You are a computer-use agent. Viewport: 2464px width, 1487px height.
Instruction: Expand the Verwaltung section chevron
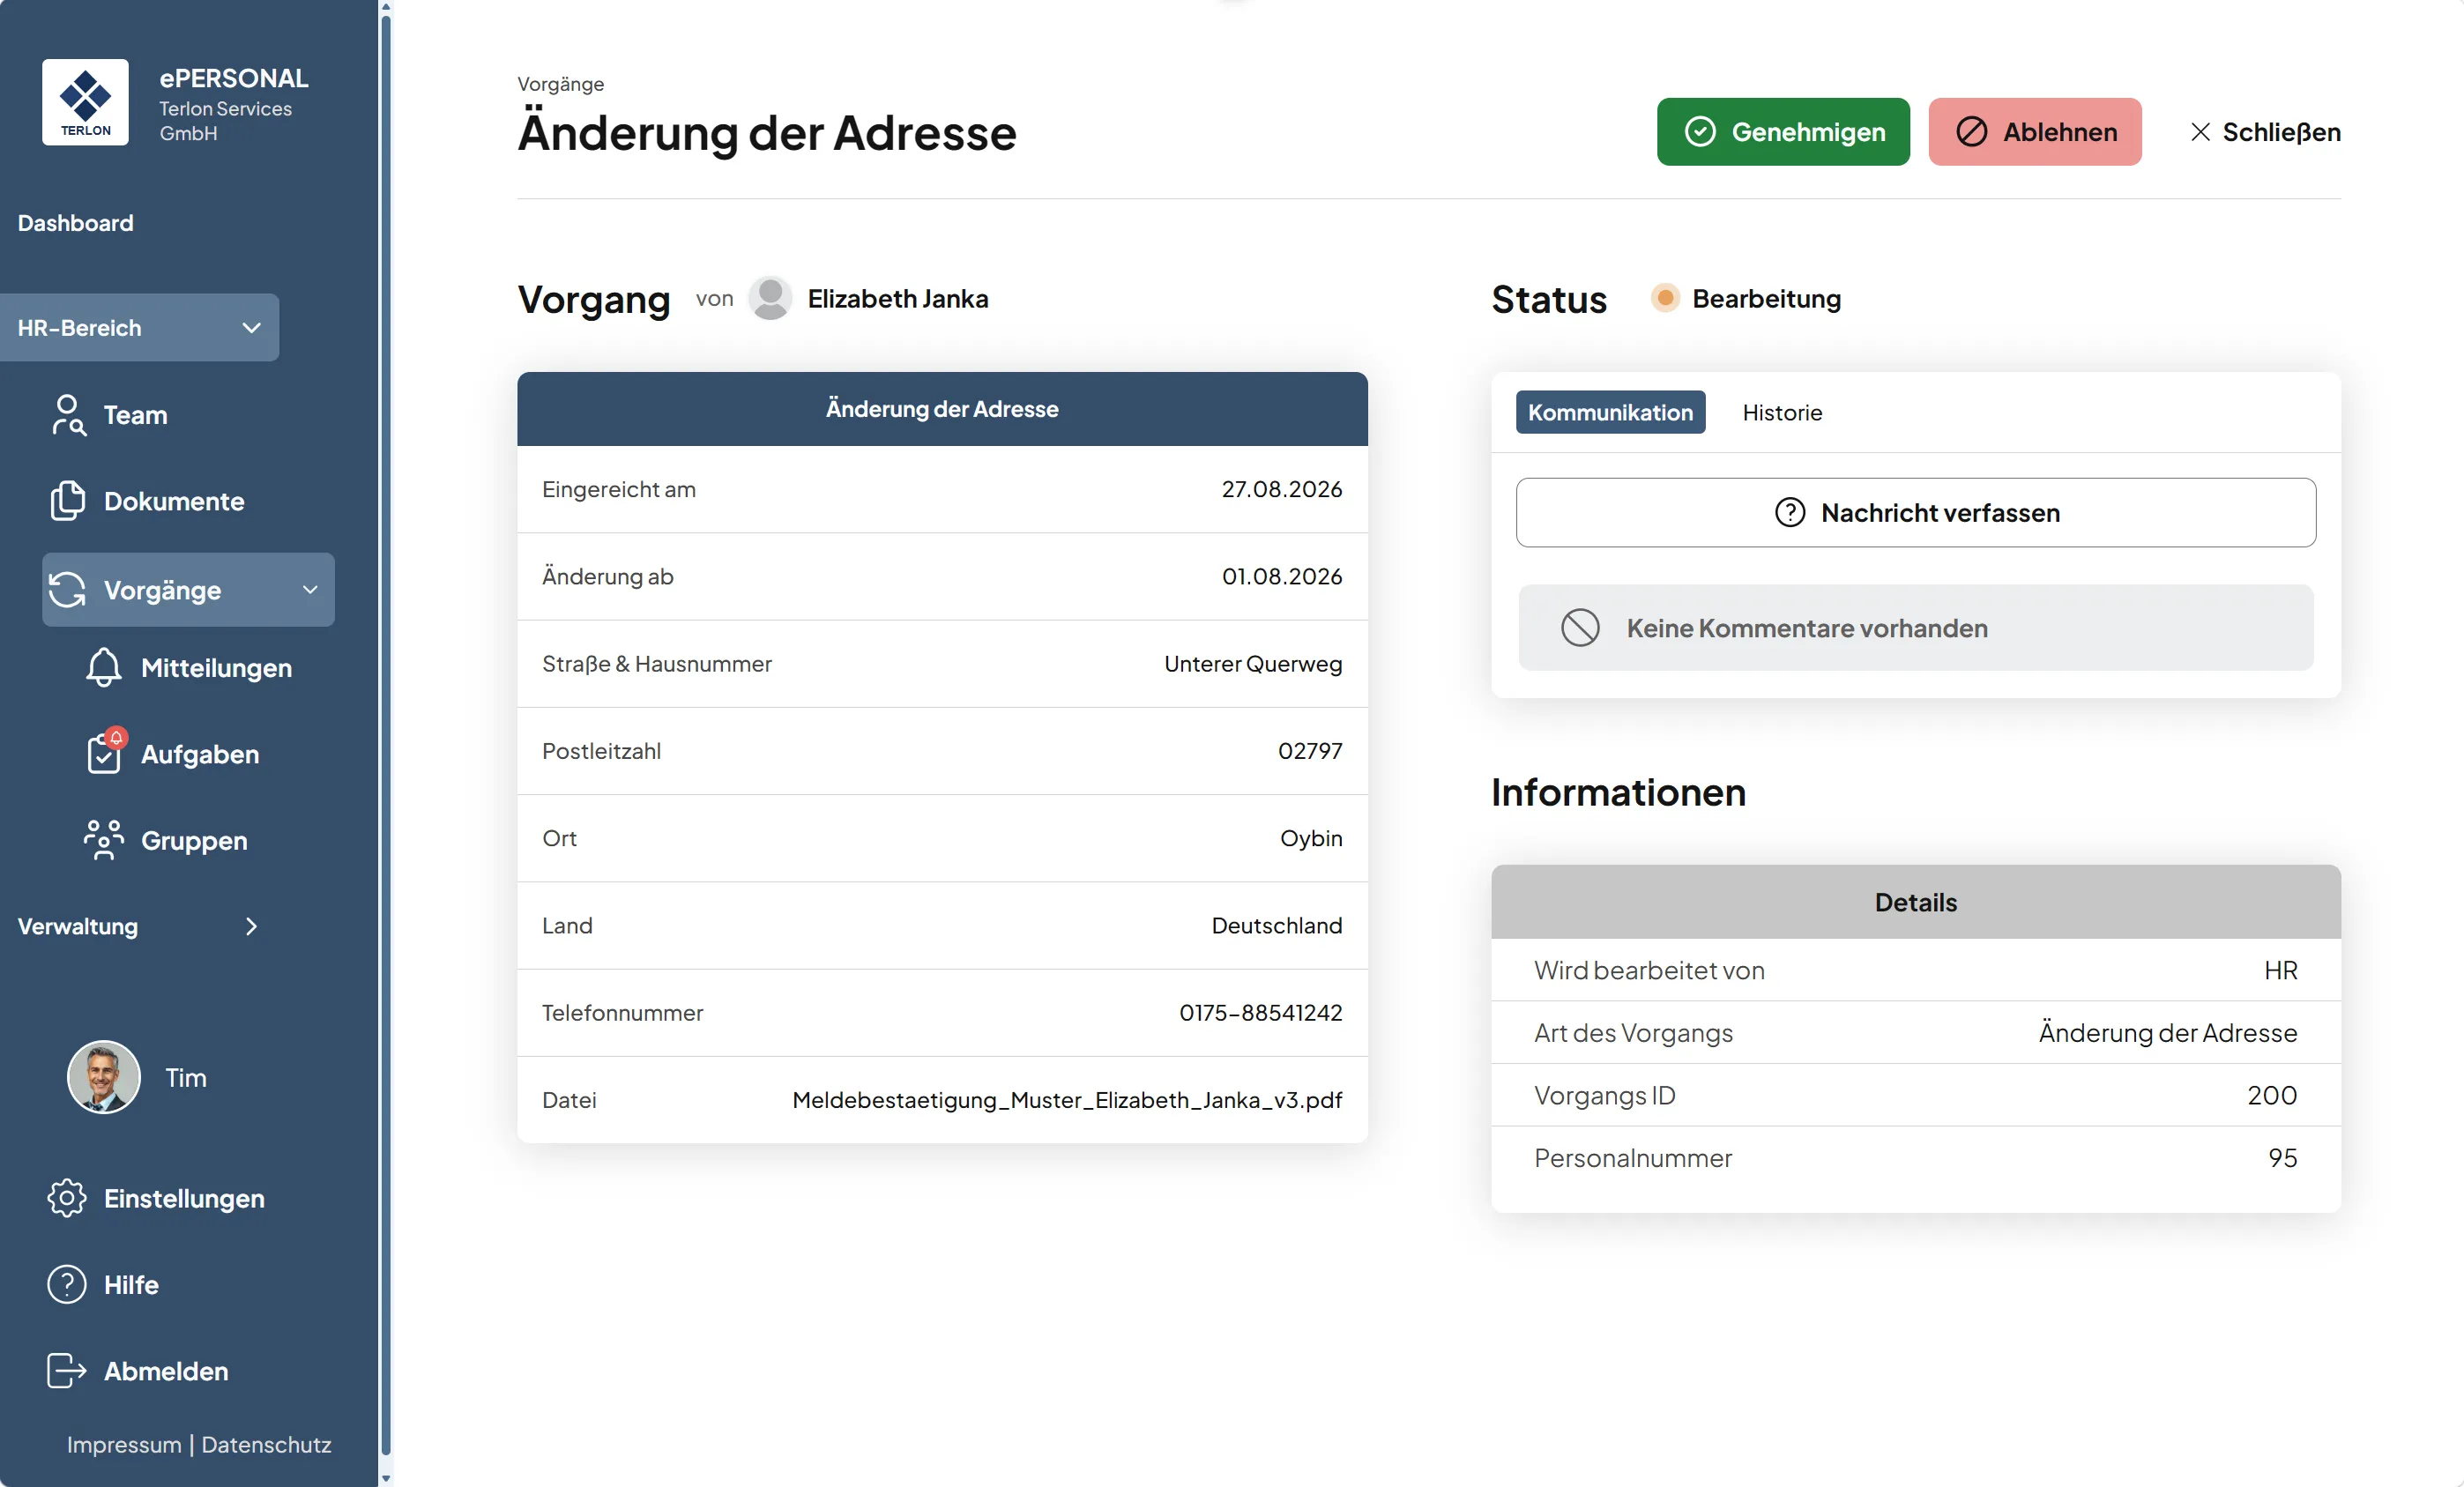click(x=251, y=927)
